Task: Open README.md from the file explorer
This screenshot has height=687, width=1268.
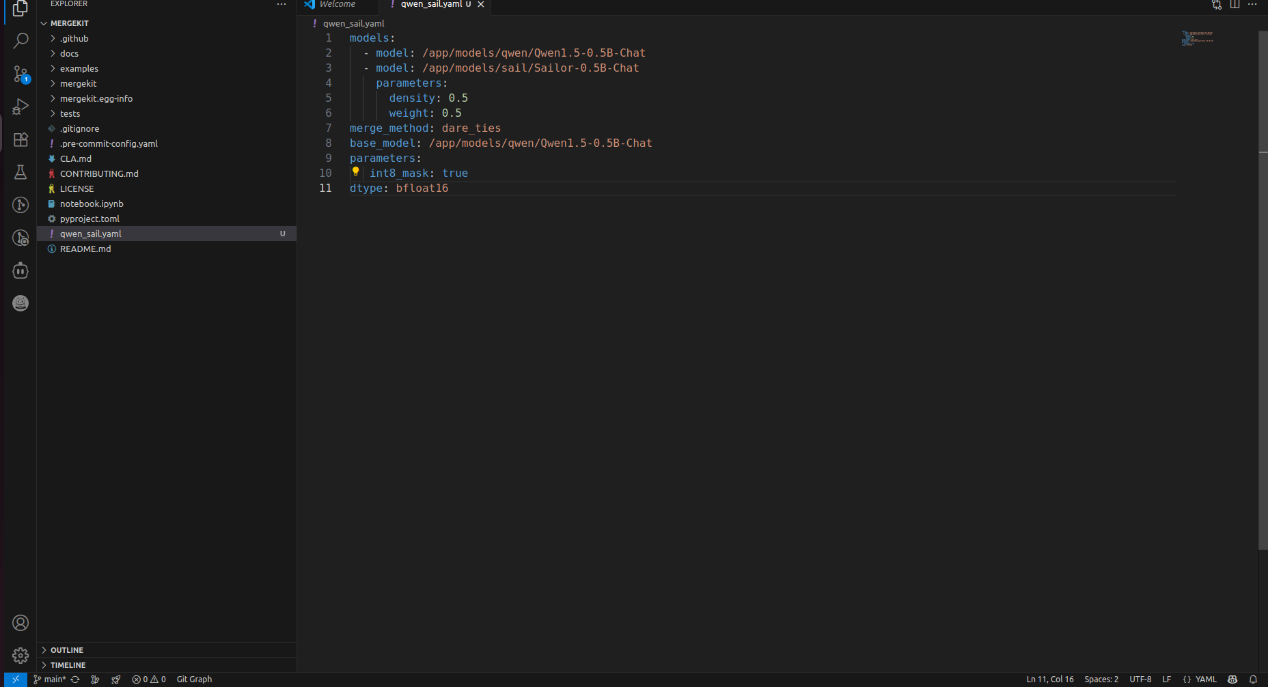Action: 85,249
